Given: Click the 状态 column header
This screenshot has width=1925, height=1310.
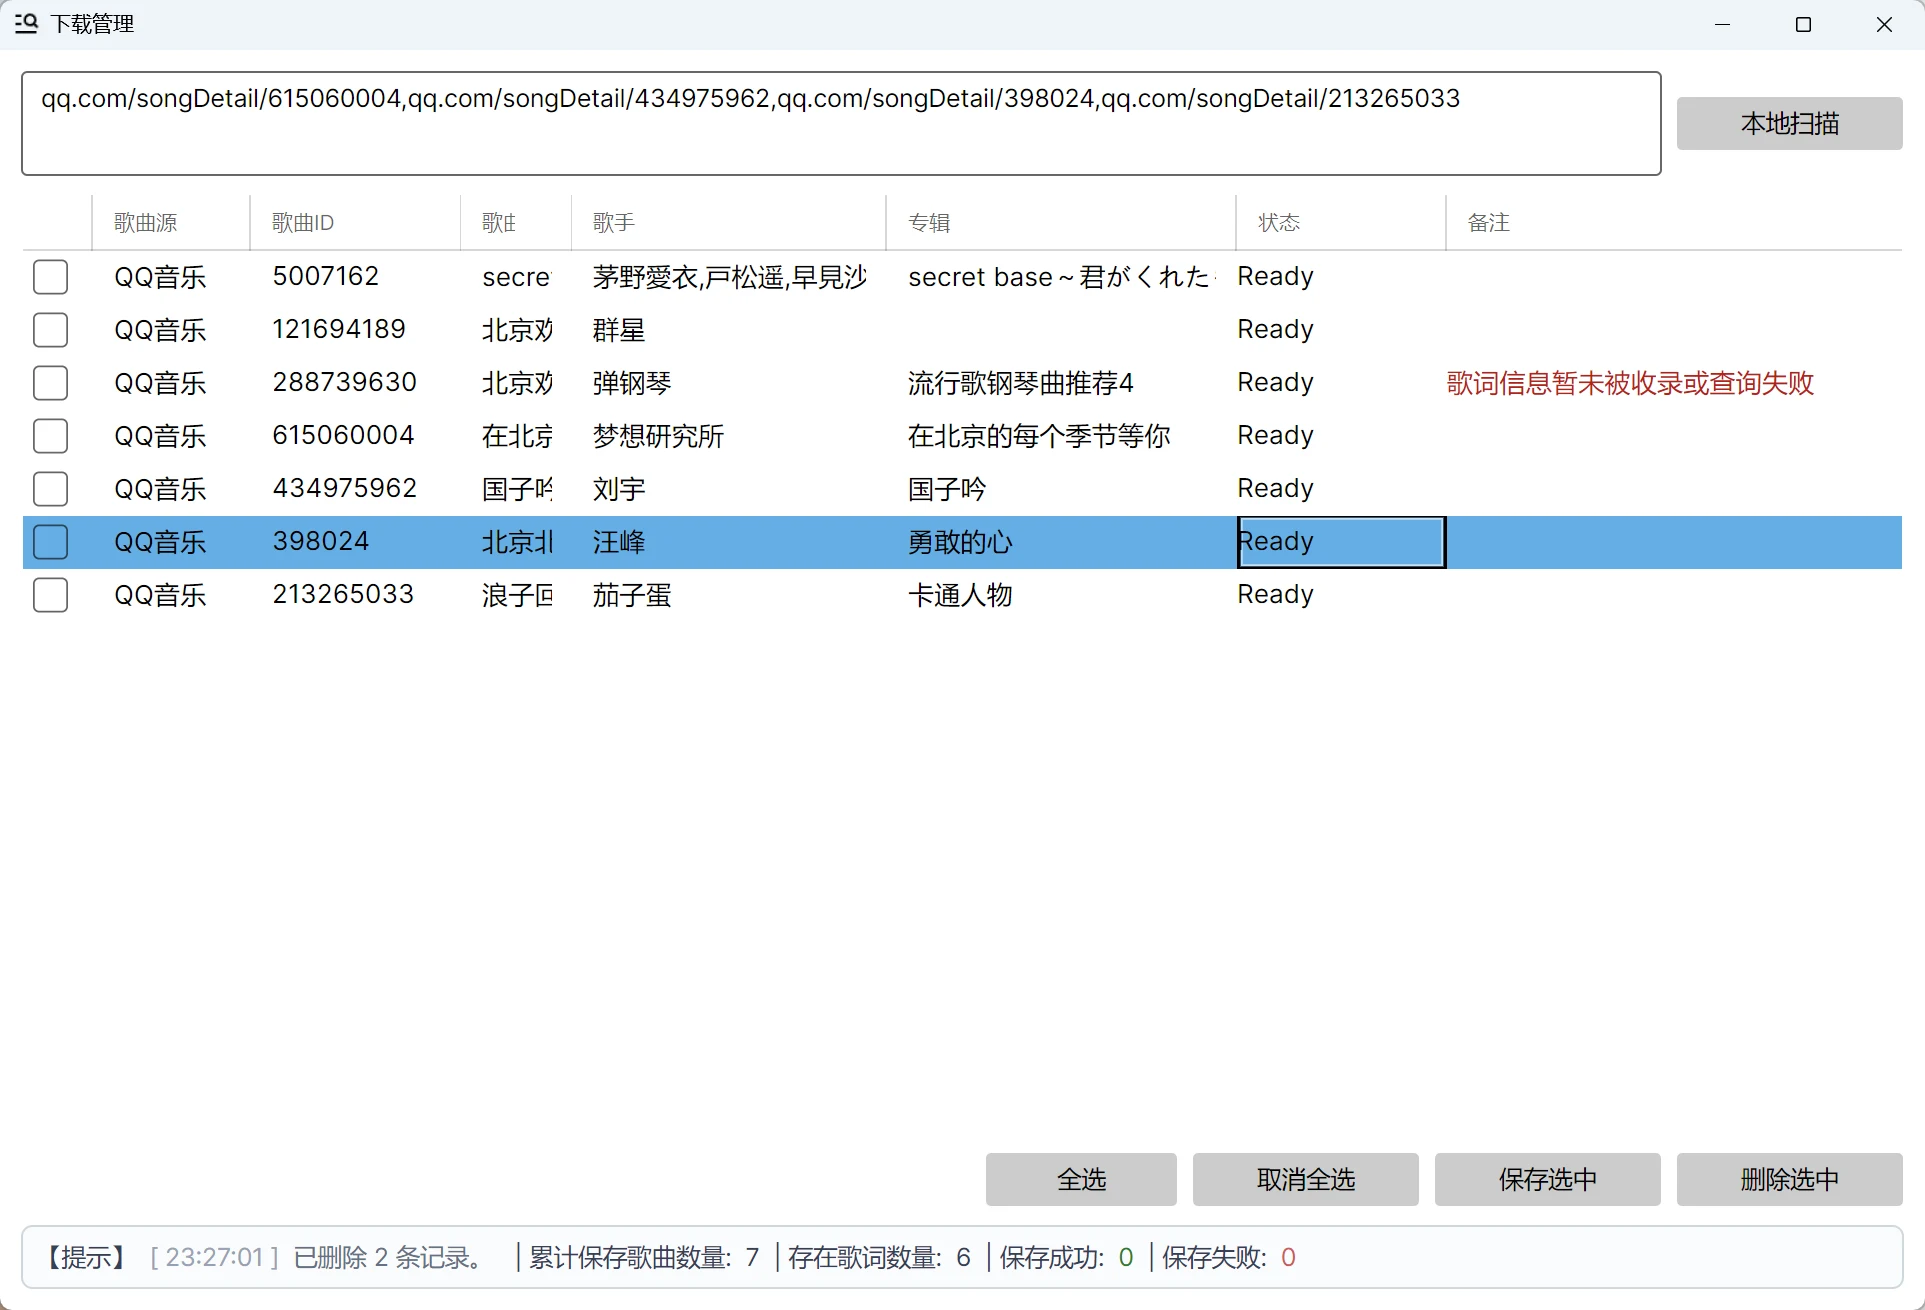Looking at the screenshot, I should pyautogui.click(x=1341, y=222).
